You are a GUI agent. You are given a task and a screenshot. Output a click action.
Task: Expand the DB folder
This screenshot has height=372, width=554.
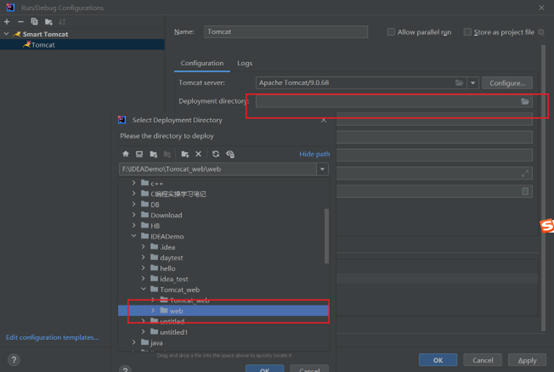tap(134, 204)
